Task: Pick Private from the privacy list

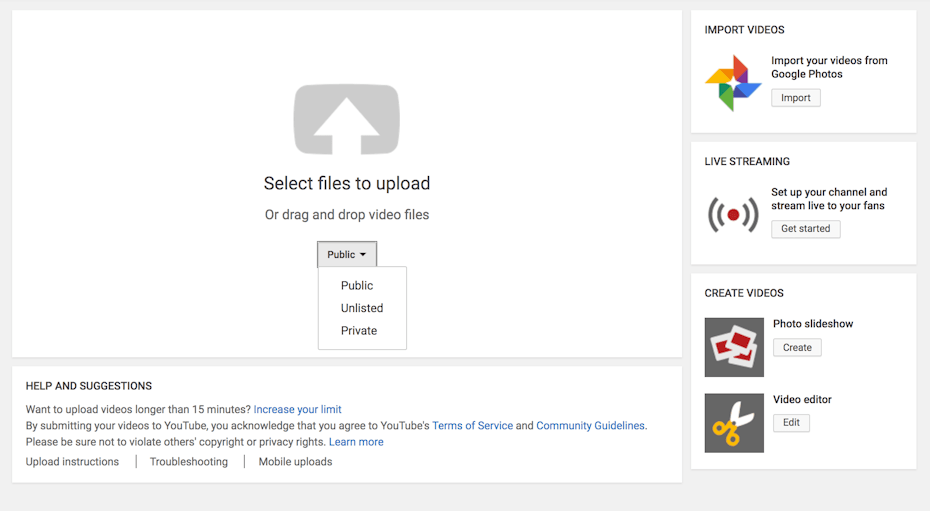Action: tap(359, 331)
